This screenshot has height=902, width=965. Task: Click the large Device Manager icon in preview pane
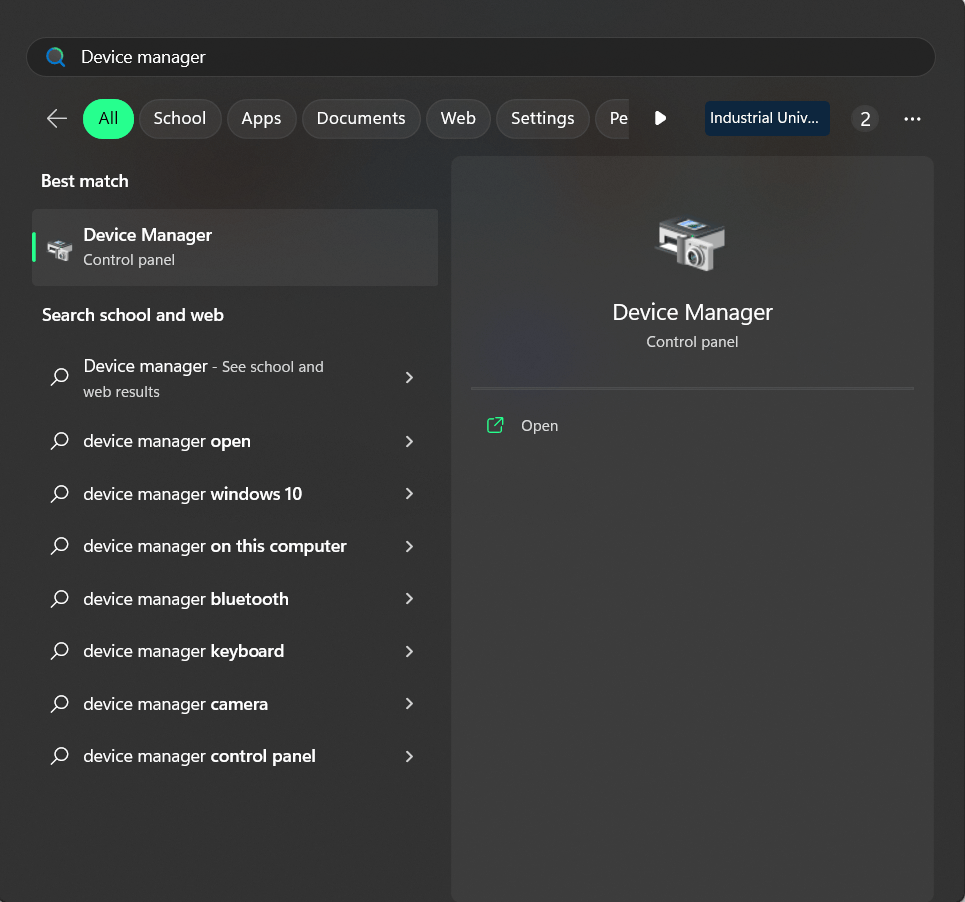coord(692,244)
